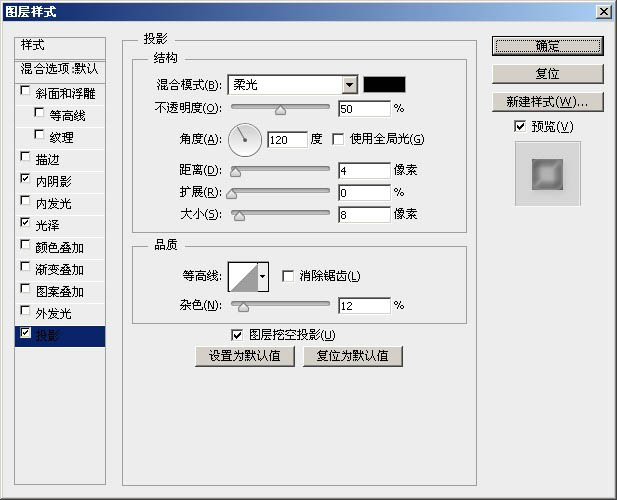Screen dimensions: 617x500
Task: Click the 不透明度 slider handle
Action: [x=281, y=110]
